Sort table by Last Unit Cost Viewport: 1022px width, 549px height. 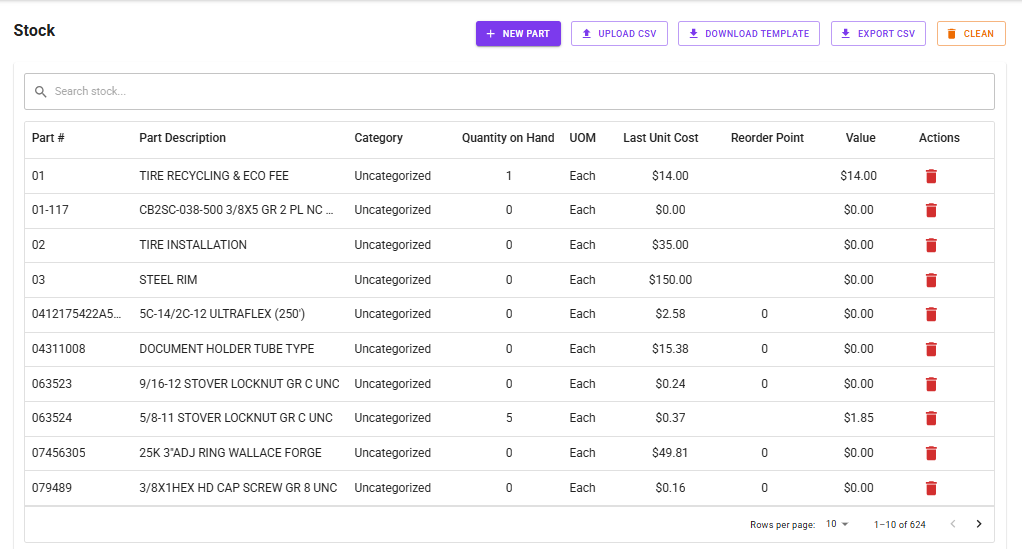pos(660,138)
